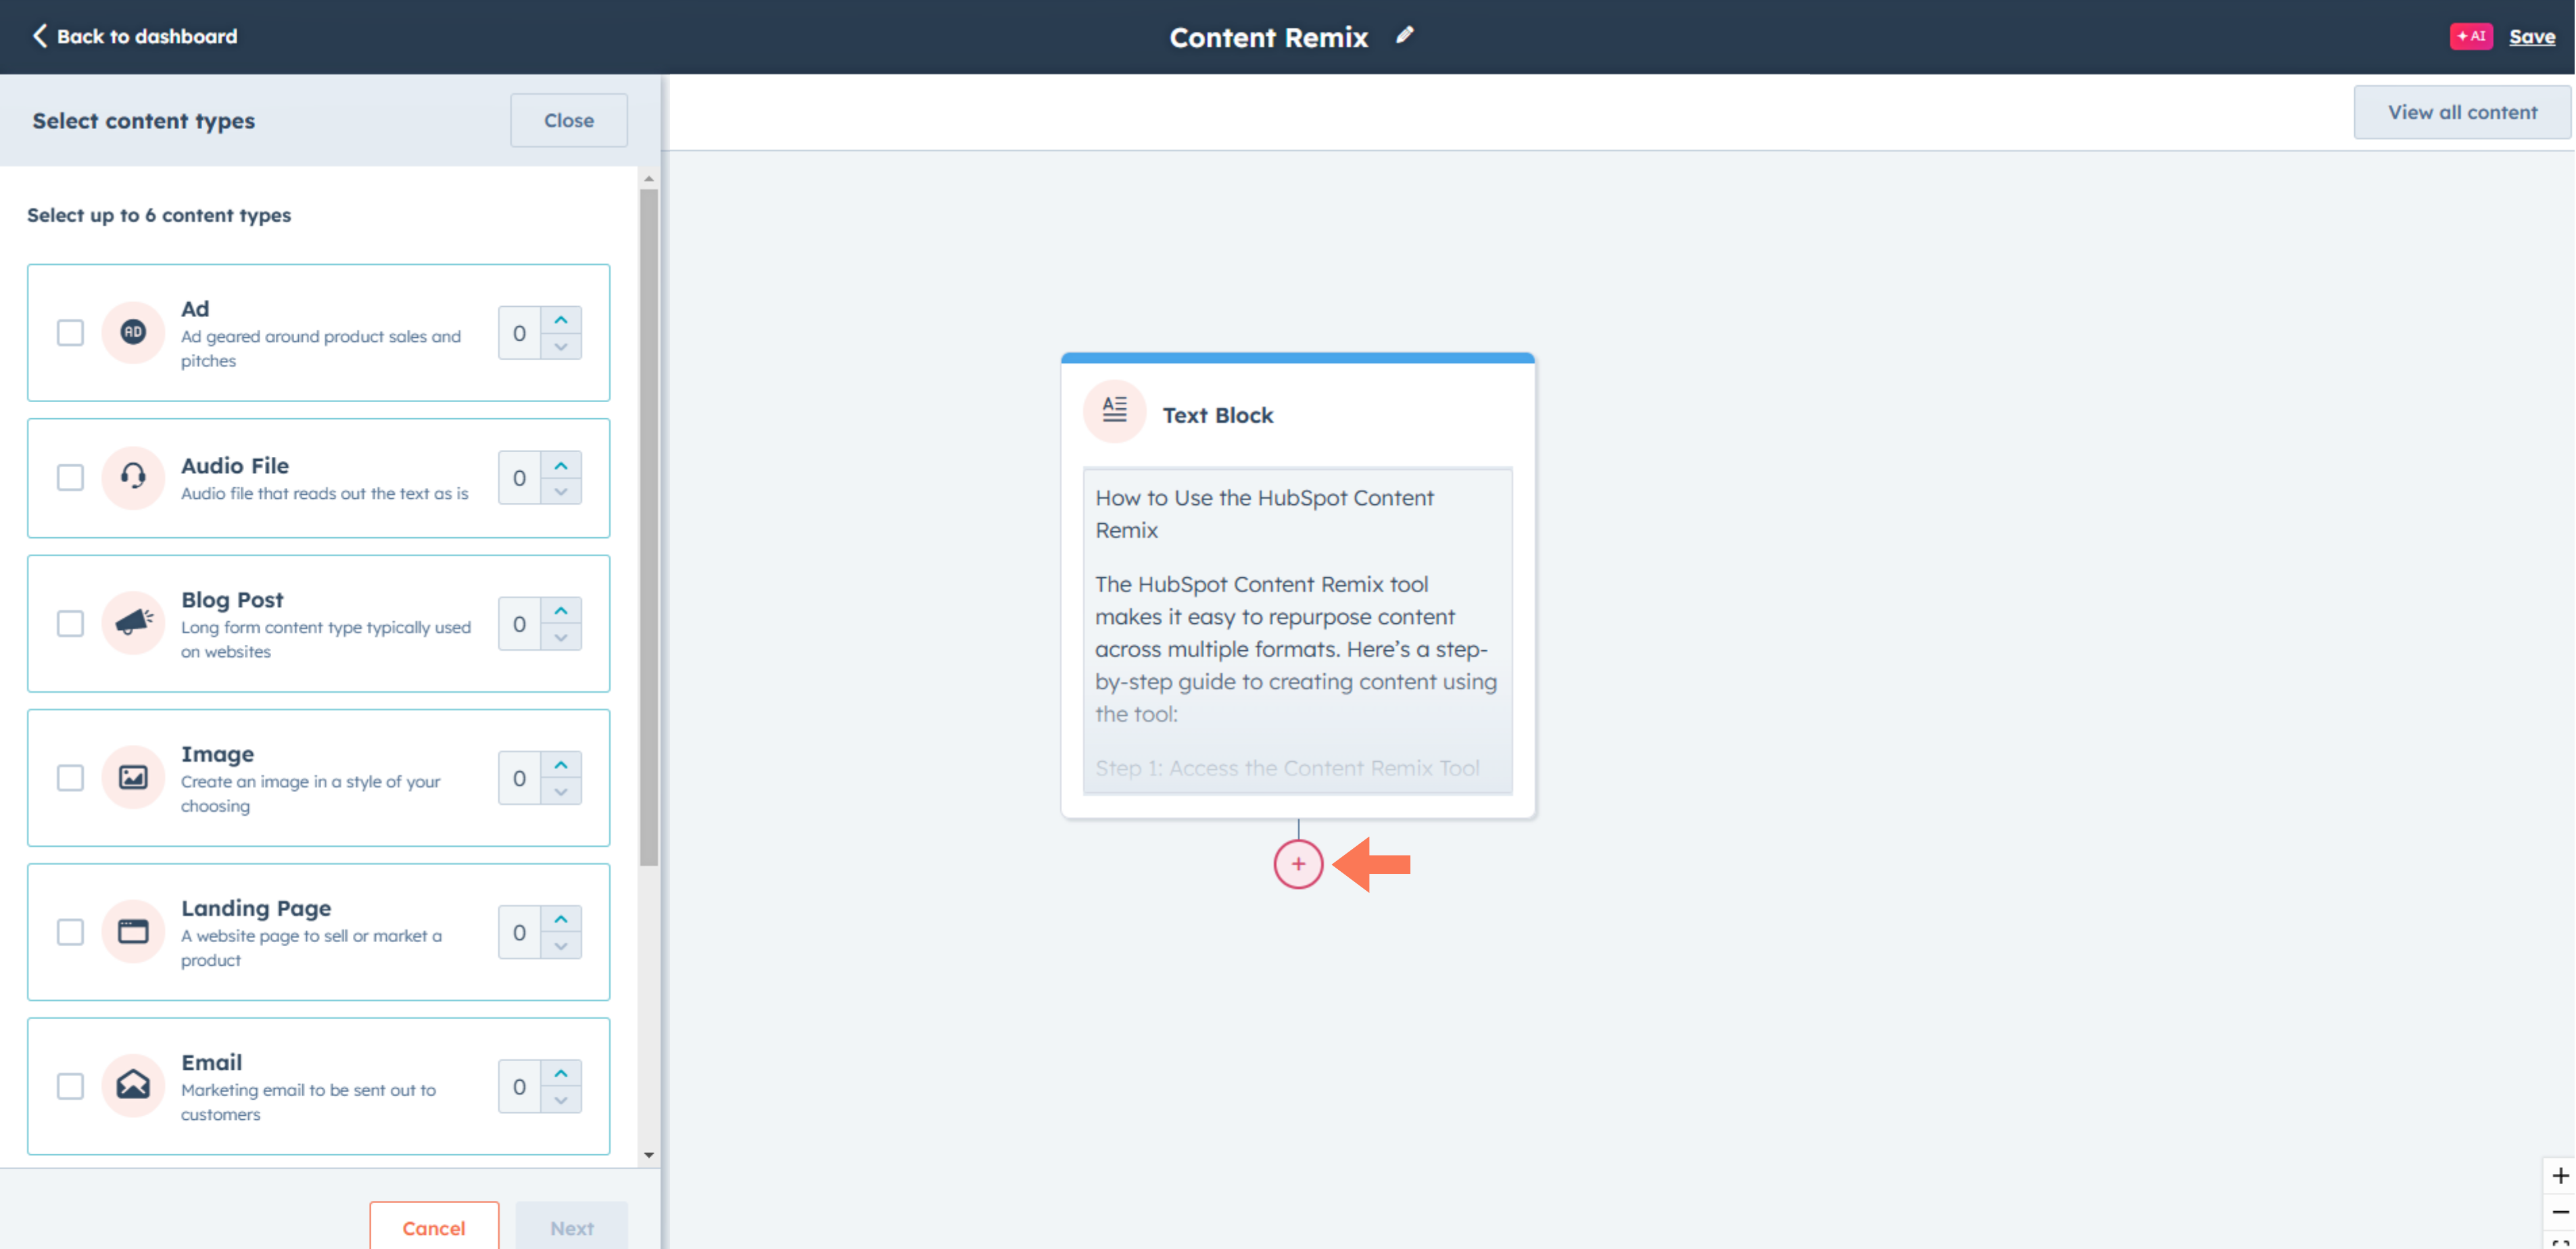Check the Ad checkbox
This screenshot has width=2576, height=1249.
pos(70,332)
